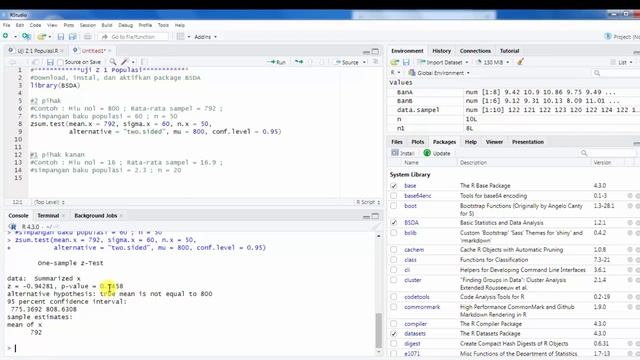640x360 pixels.
Task: Click the environment search field
Action: 616,73
